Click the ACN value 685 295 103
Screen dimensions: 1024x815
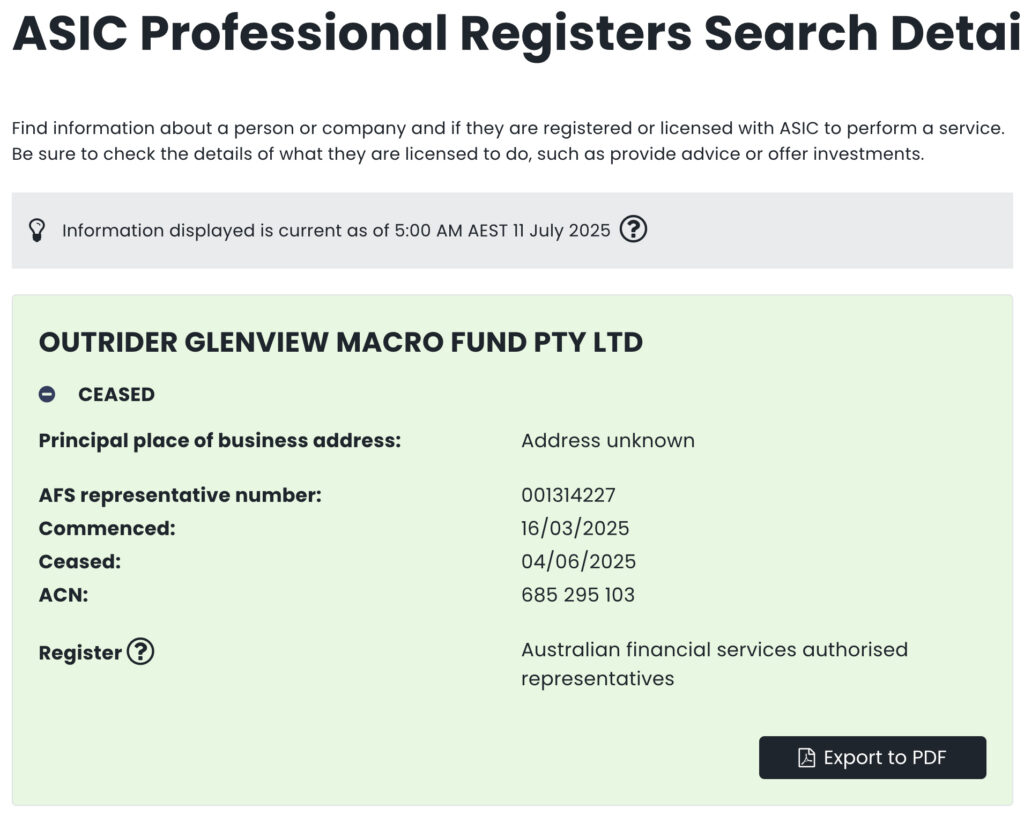578,595
